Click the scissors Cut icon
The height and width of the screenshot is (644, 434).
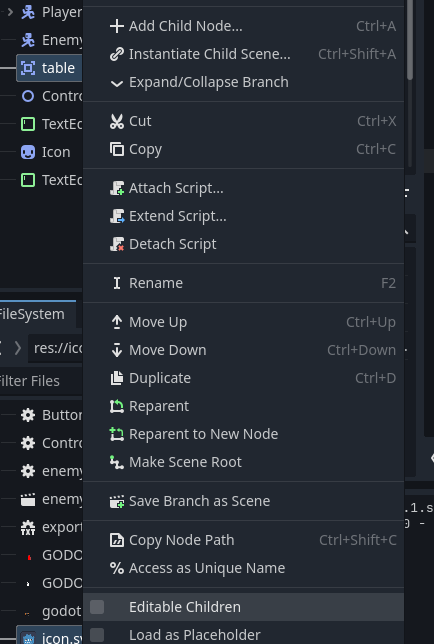(117, 122)
